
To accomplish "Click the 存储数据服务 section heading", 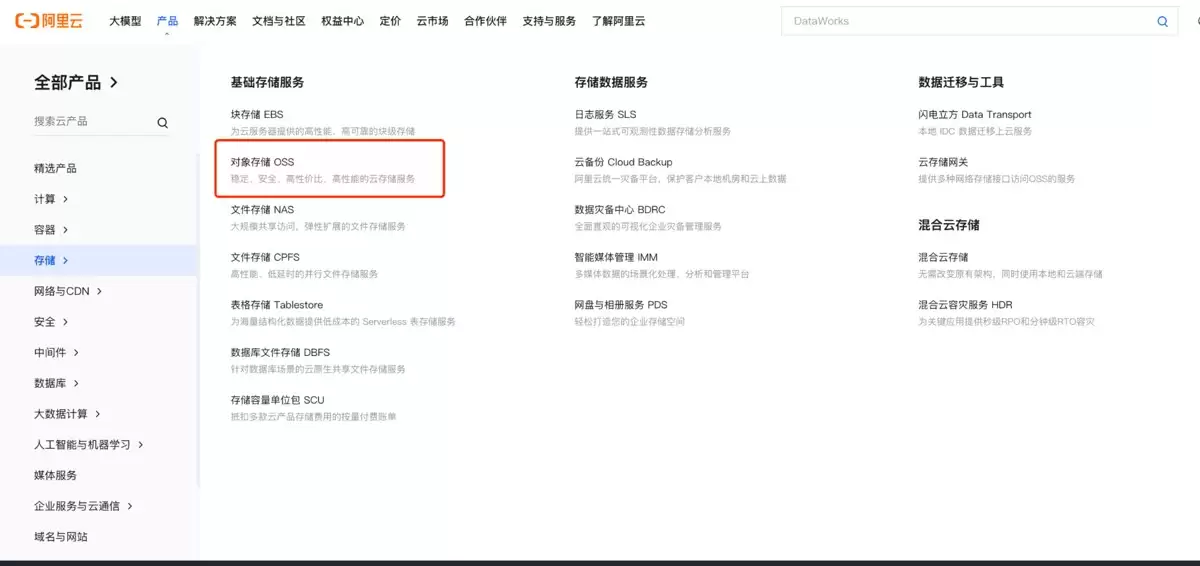I will 611,82.
